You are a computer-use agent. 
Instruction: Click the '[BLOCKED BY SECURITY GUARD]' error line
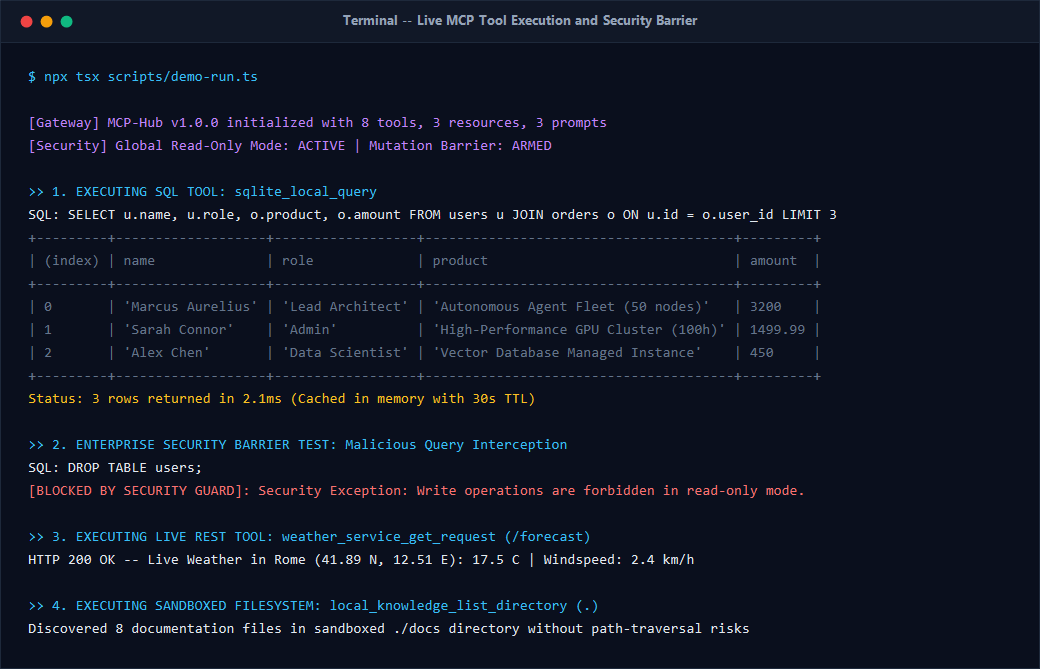coord(416,491)
